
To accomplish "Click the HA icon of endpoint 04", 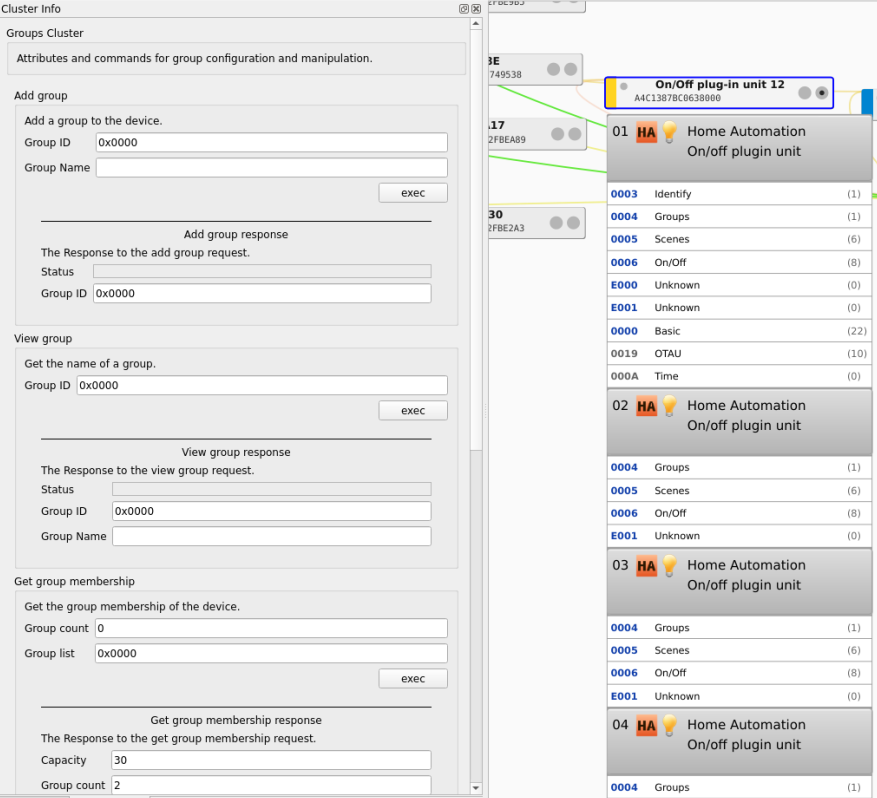I will pyautogui.click(x=647, y=726).
